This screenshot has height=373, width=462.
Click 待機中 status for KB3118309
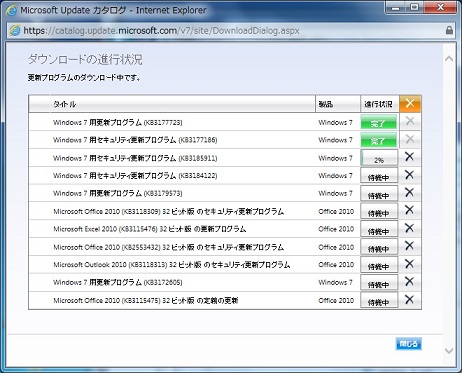(x=379, y=211)
